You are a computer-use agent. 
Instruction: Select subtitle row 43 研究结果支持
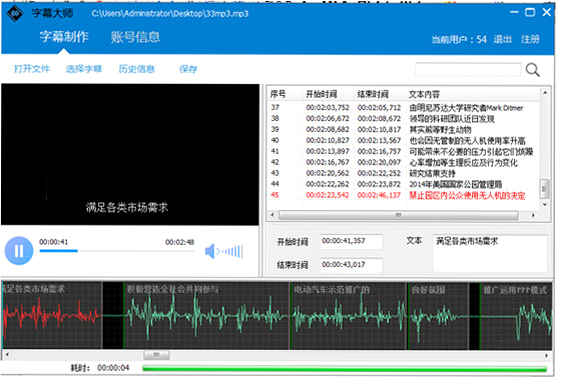point(404,173)
